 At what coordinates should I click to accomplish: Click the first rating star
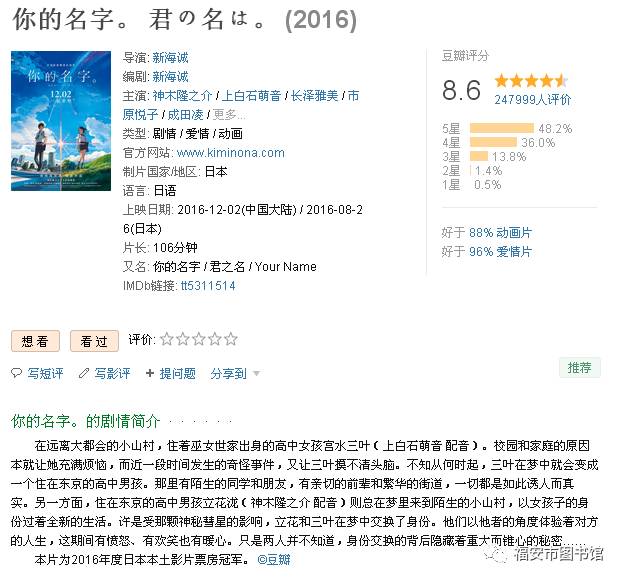click(167, 339)
